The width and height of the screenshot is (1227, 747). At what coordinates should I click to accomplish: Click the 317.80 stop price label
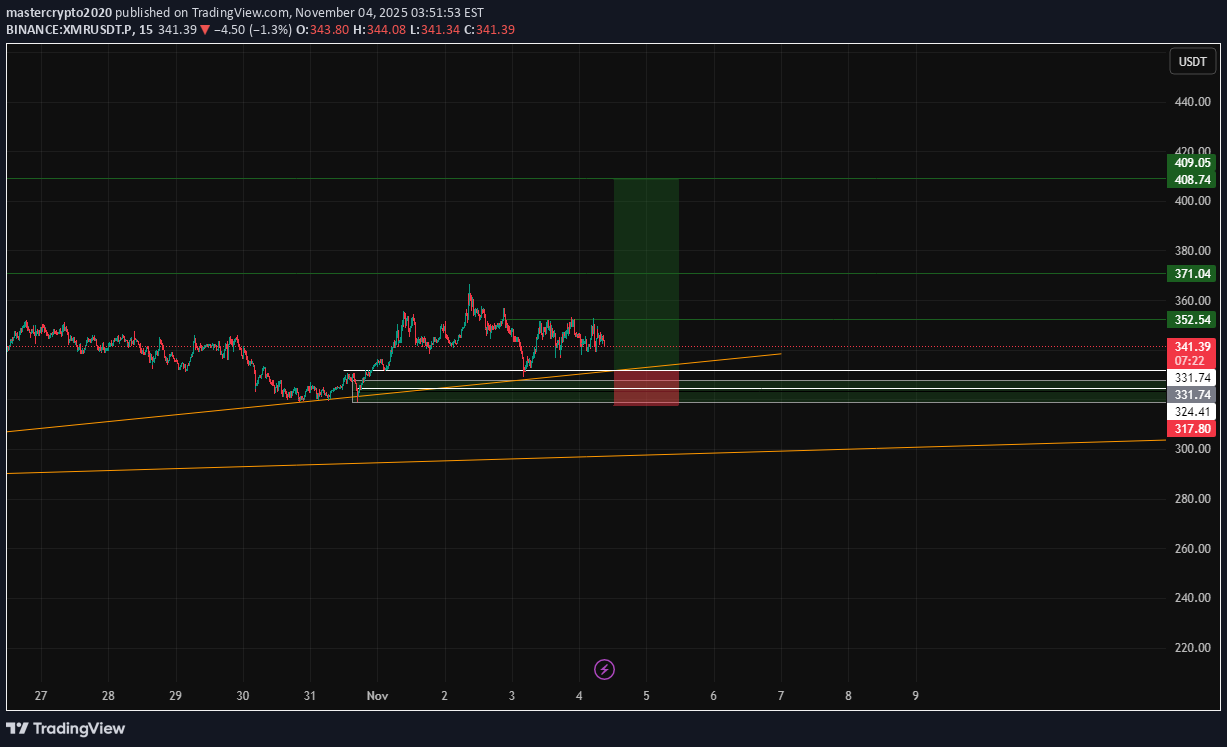pos(1191,428)
